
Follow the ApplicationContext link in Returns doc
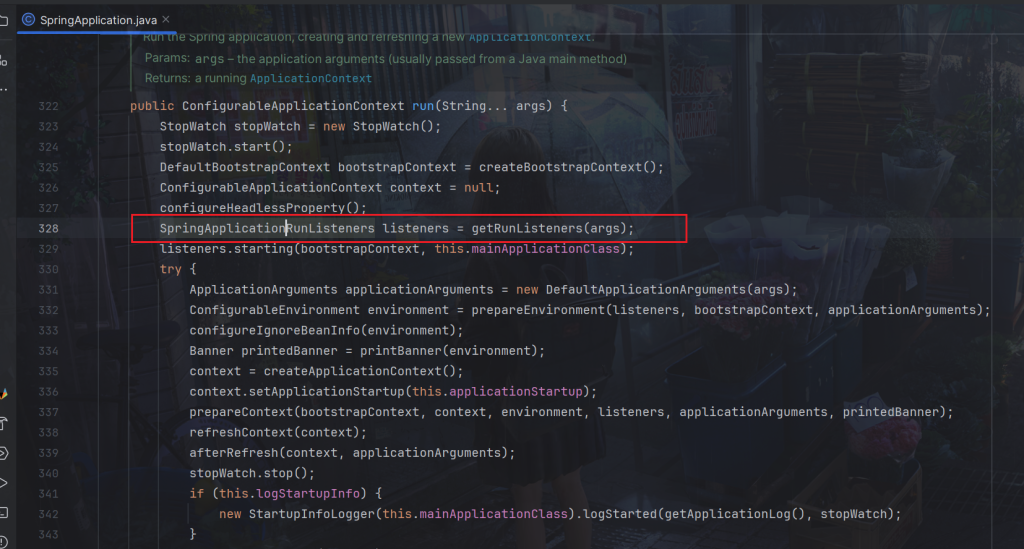[310, 78]
